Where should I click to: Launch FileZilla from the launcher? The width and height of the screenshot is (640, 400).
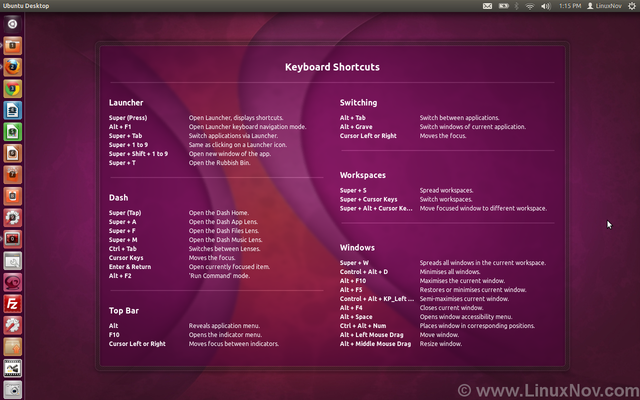point(12,304)
